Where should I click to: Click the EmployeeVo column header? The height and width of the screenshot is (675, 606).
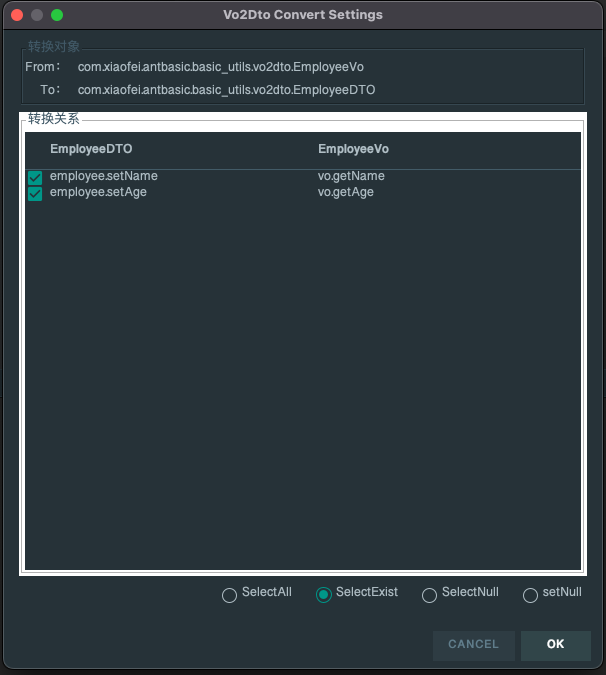(x=353, y=149)
